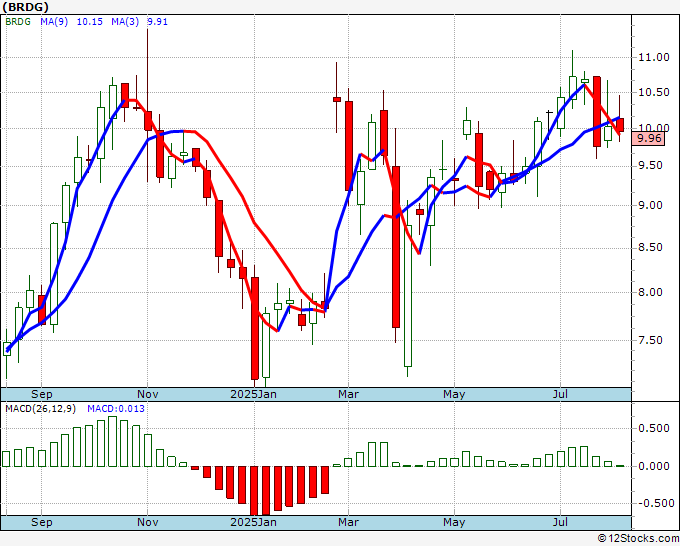Click the MA(3) legend label
Viewport: 680px width, 546px height.
(125, 22)
